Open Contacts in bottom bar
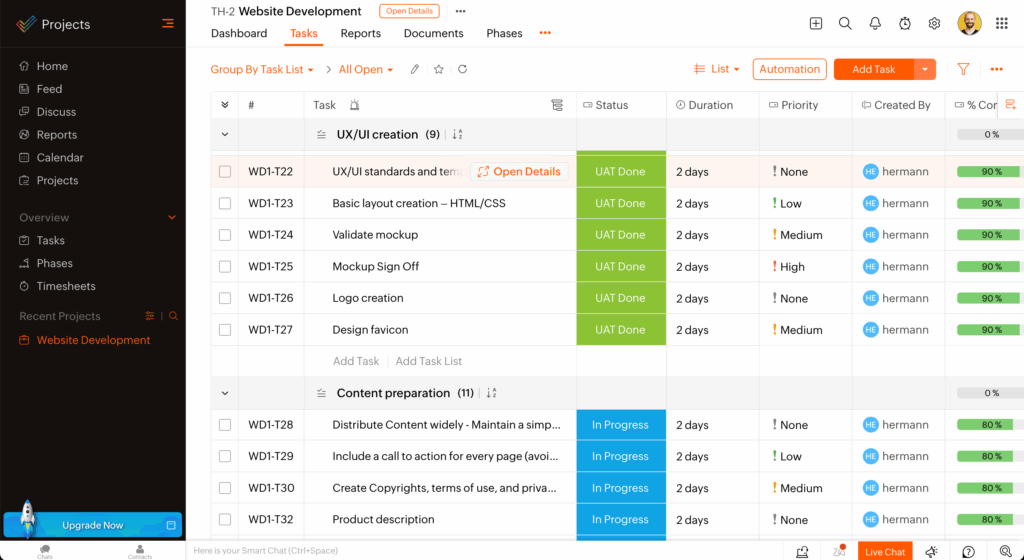This screenshot has height=560, width=1024. pyautogui.click(x=140, y=552)
